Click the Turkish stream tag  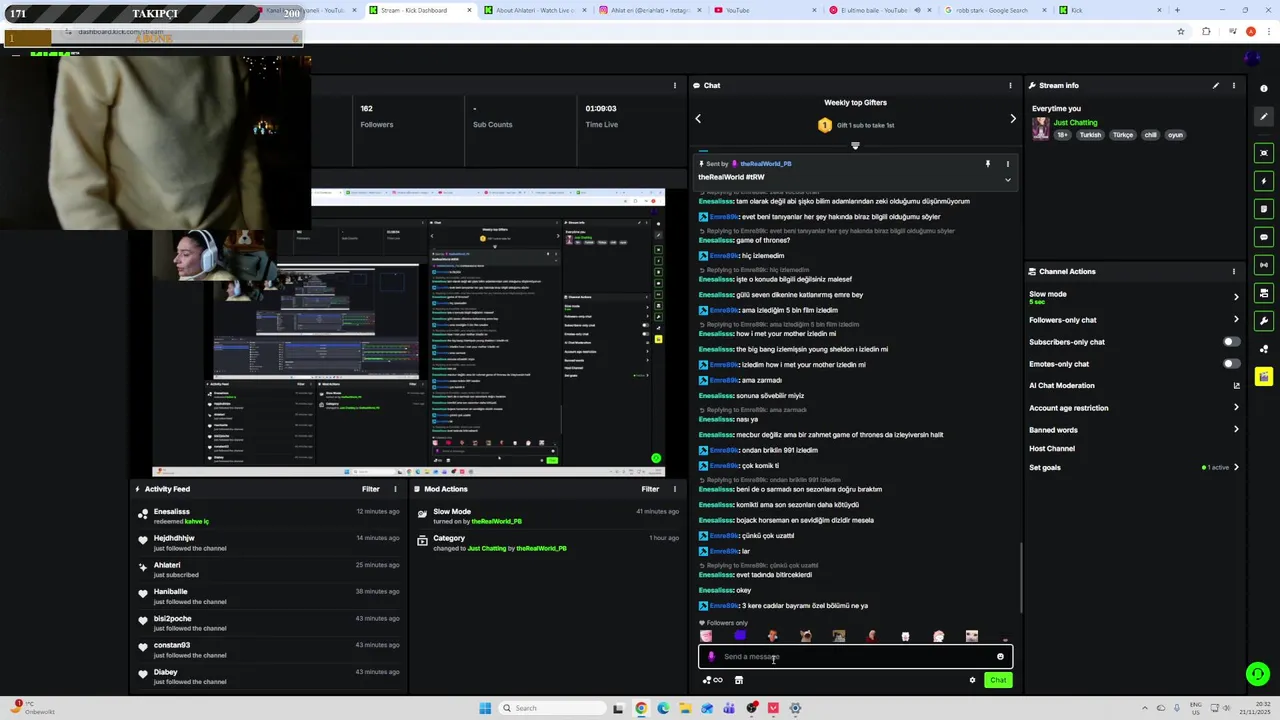point(1090,135)
